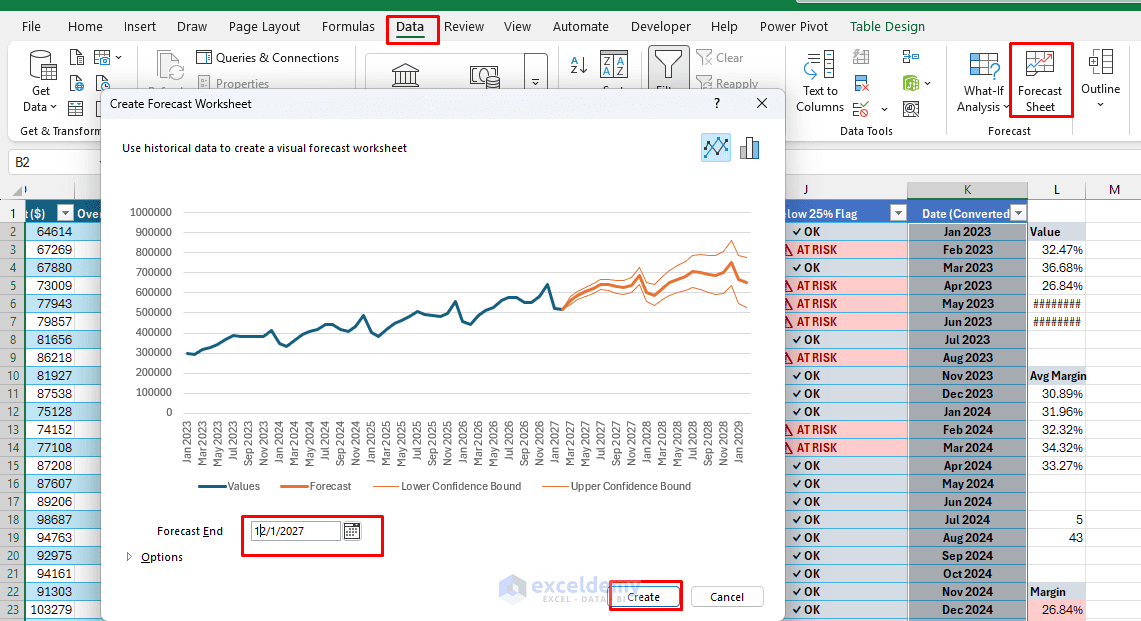Open Queries & Connections pane
Image resolution: width=1141 pixels, height=621 pixels.
pyautogui.click(x=268, y=58)
